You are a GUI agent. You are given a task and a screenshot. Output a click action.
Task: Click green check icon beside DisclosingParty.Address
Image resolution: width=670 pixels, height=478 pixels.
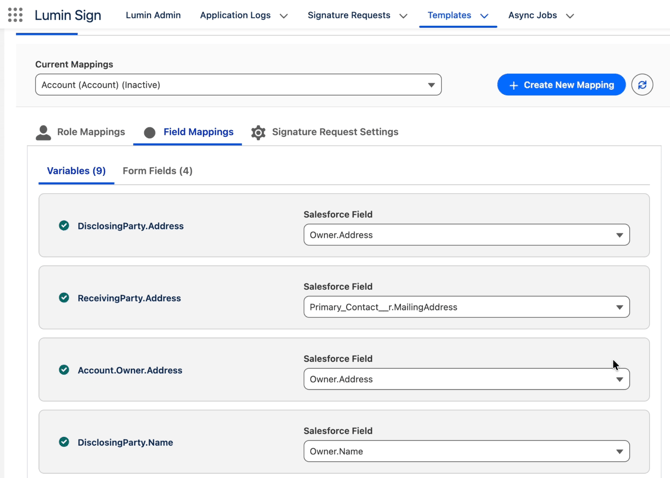click(x=64, y=226)
